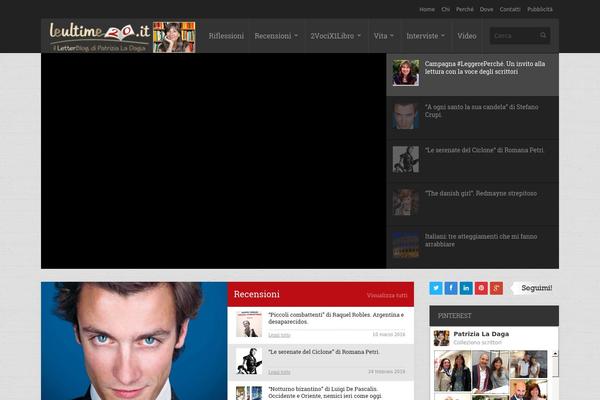Click the Seguimi! label
This screenshot has height=400, width=600.
[536, 288]
